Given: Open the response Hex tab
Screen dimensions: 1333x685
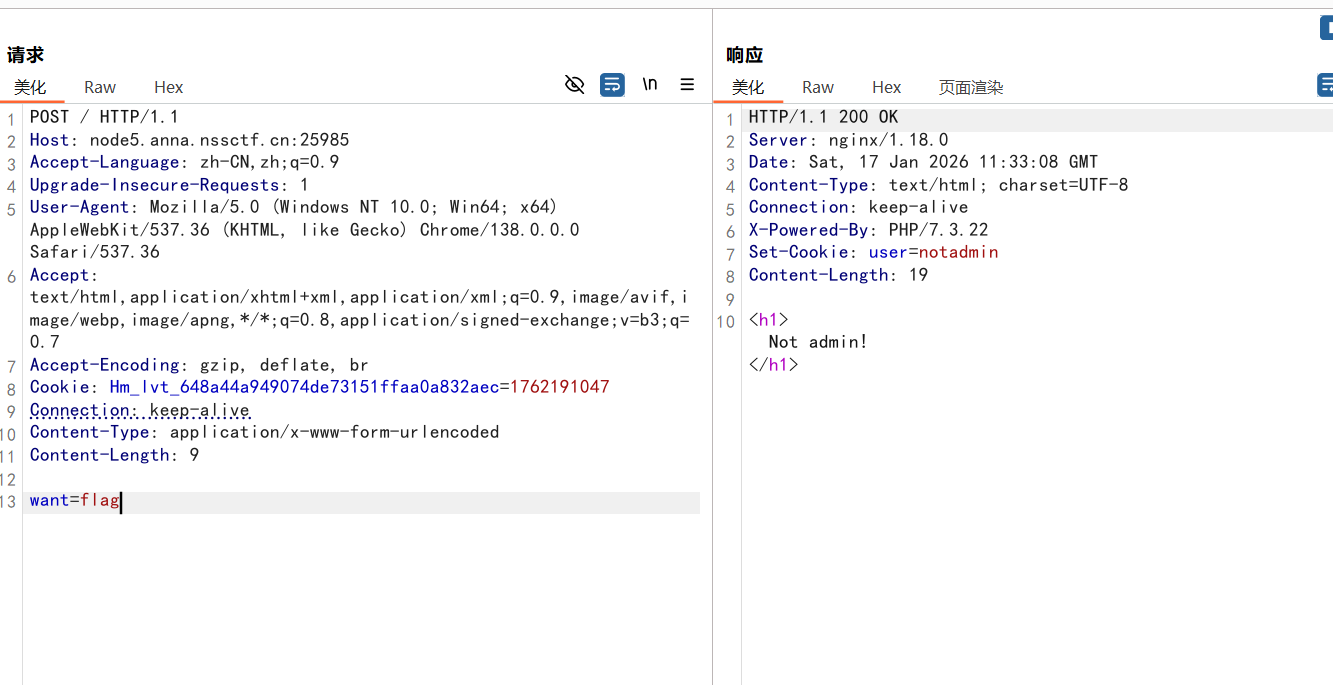Looking at the screenshot, I should point(886,87).
